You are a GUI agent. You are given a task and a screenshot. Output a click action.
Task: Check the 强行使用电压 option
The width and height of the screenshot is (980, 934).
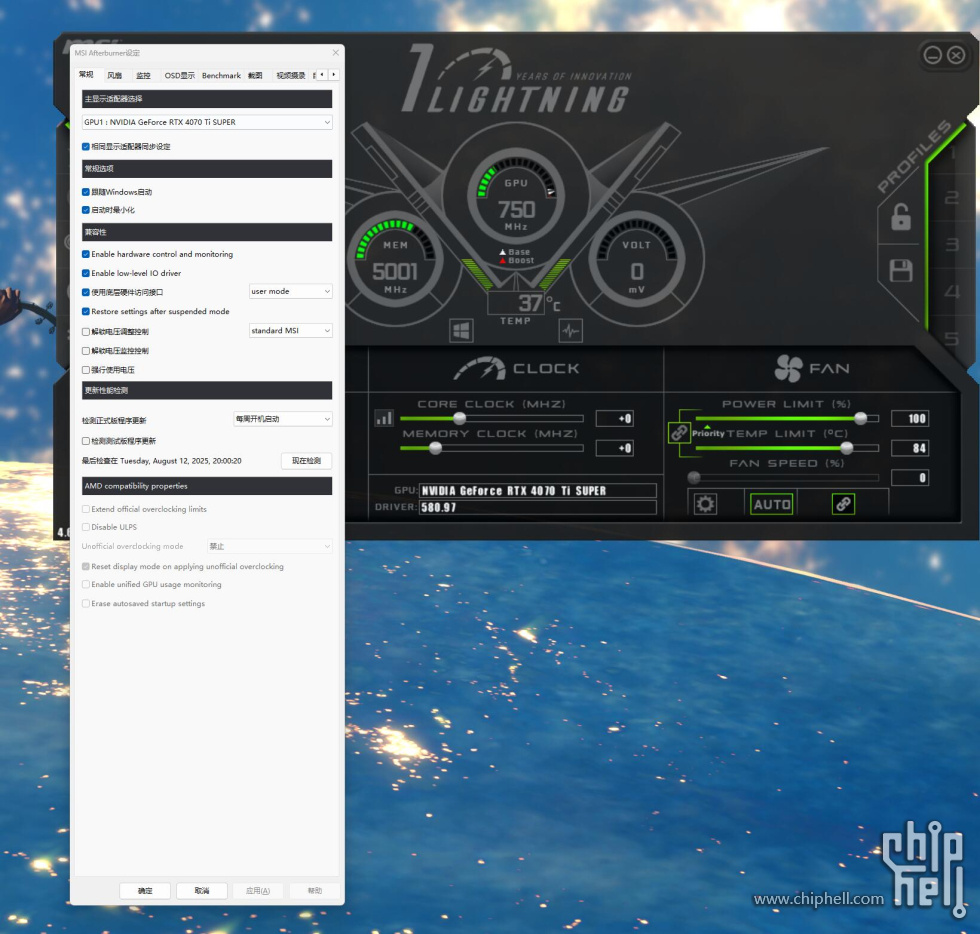tap(86, 370)
